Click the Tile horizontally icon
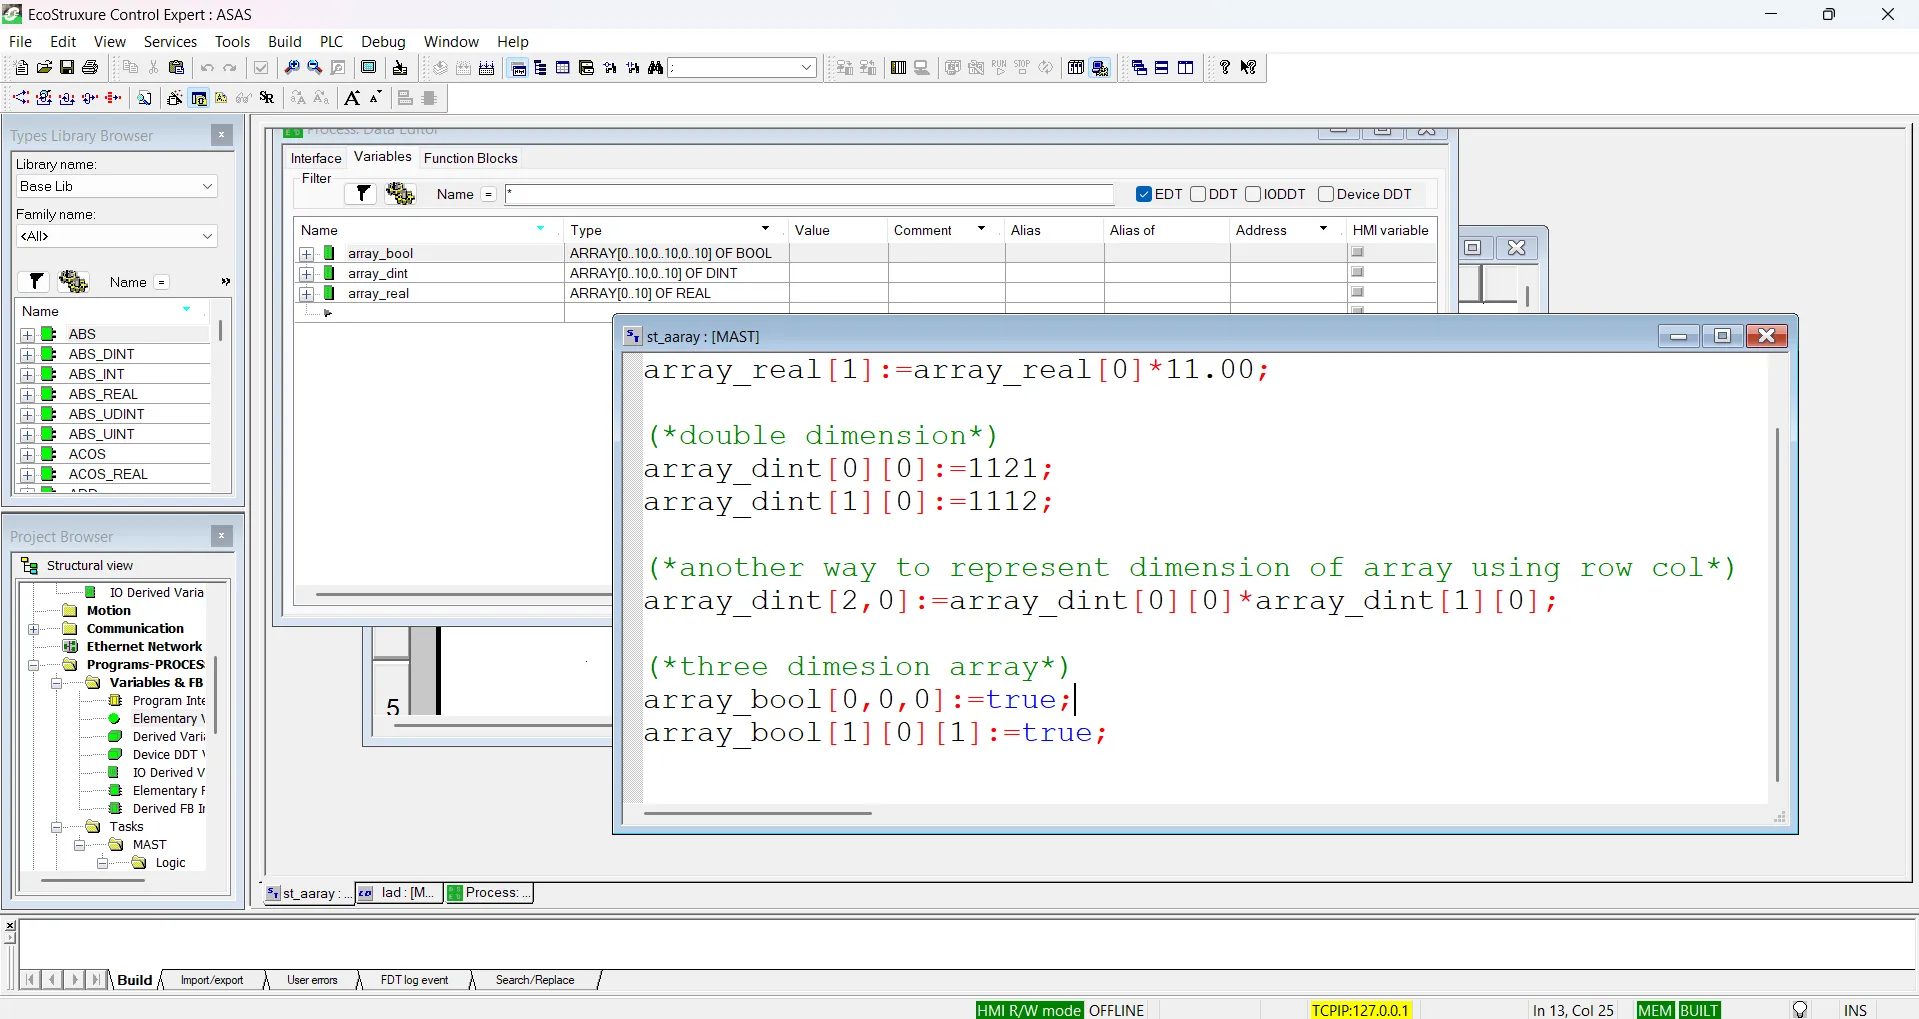The image size is (1919, 1019). click(1162, 68)
